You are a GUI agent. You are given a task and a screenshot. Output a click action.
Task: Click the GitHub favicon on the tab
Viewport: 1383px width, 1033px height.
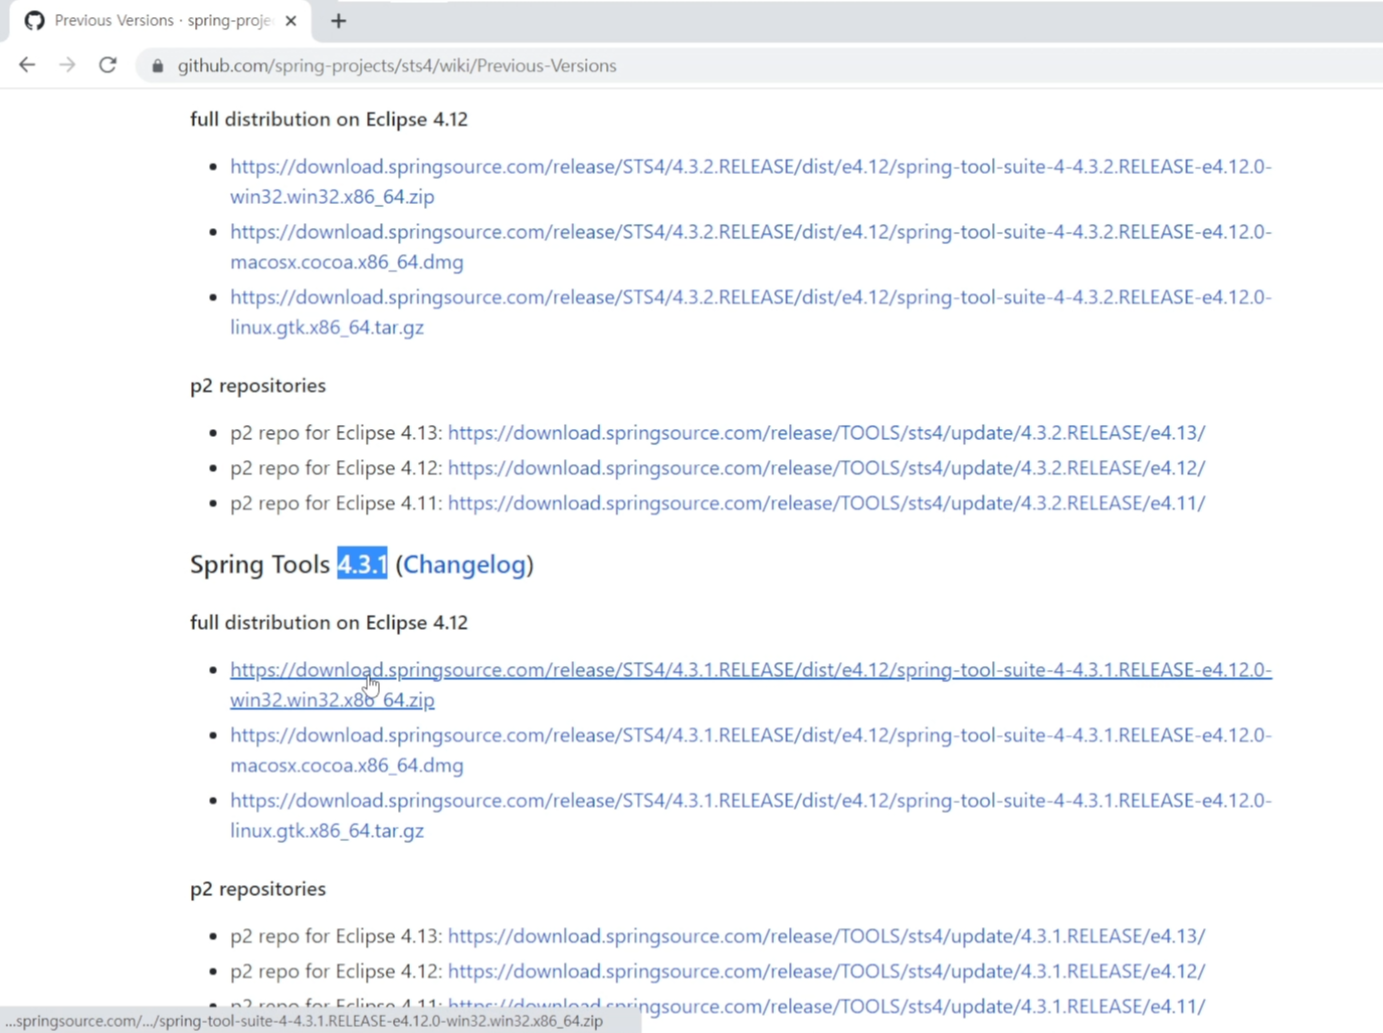point(35,21)
